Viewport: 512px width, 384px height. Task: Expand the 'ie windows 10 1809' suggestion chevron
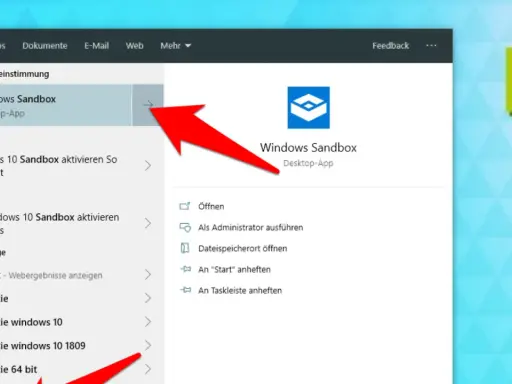[148, 345]
